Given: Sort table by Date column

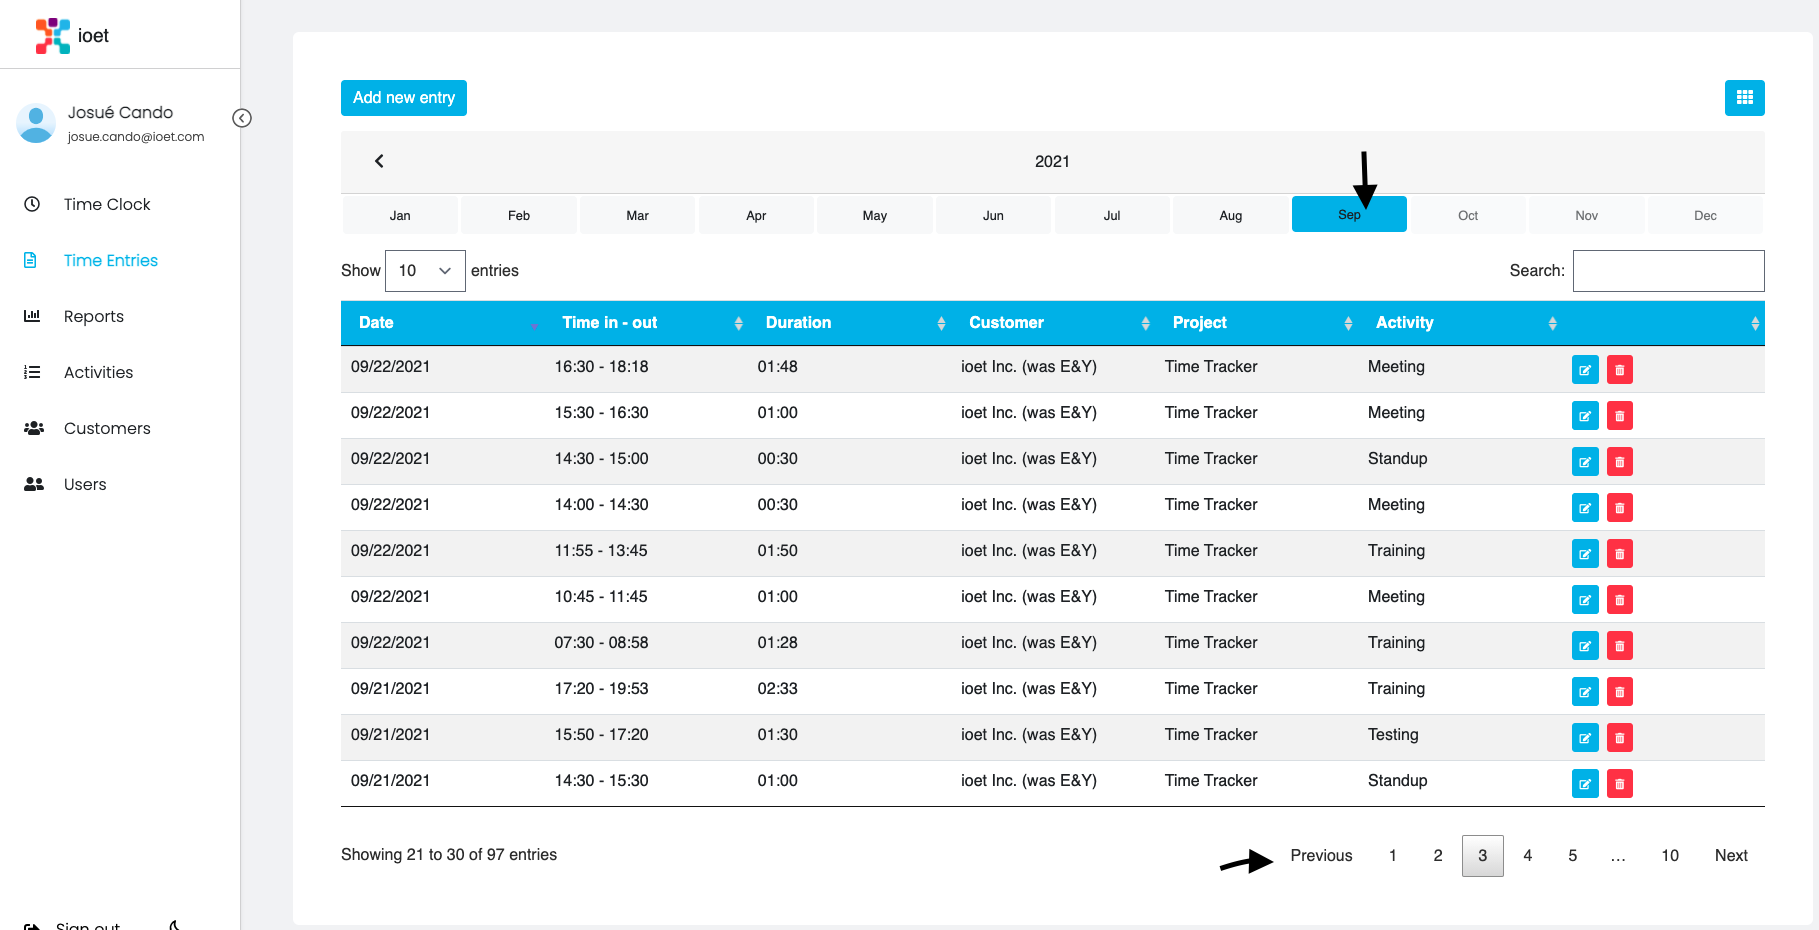Looking at the screenshot, I should tap(442, 323).
